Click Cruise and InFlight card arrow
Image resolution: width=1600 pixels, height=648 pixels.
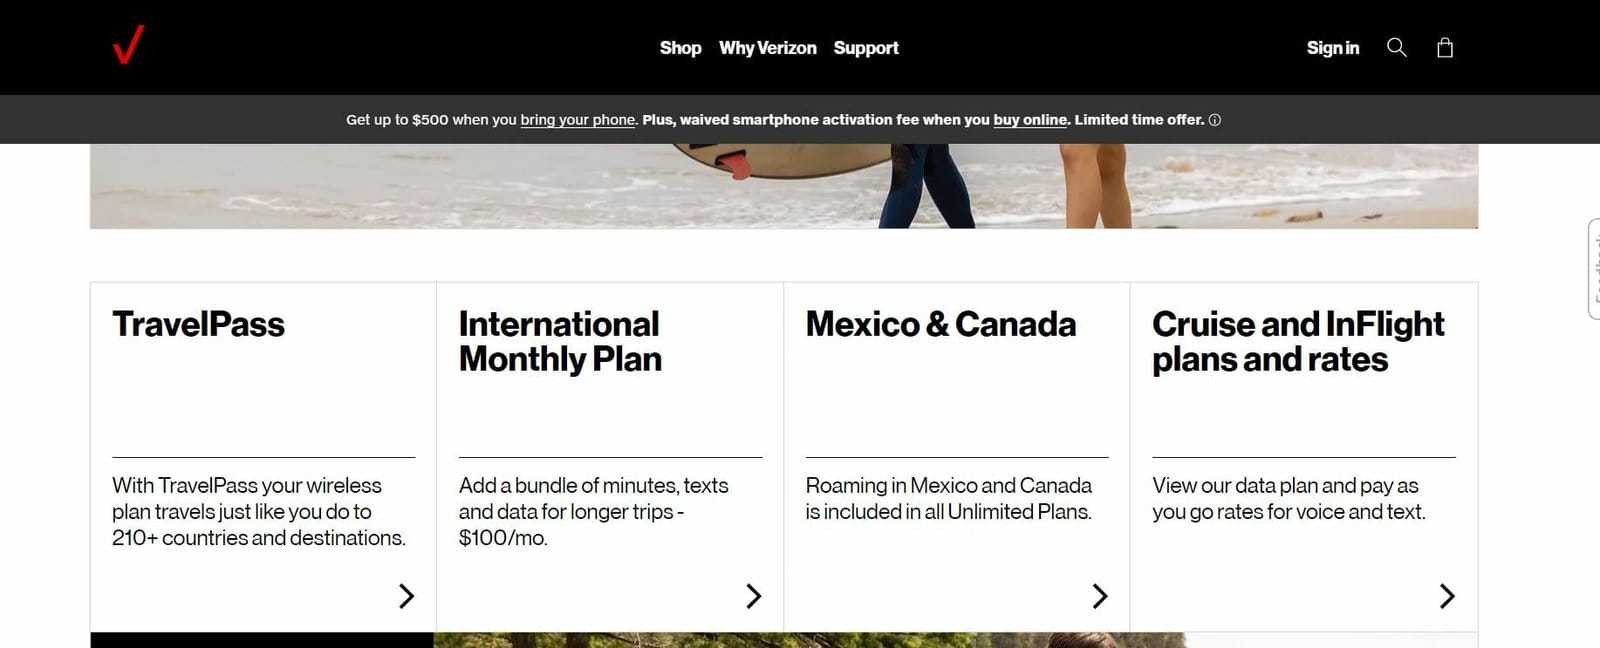1446,596
